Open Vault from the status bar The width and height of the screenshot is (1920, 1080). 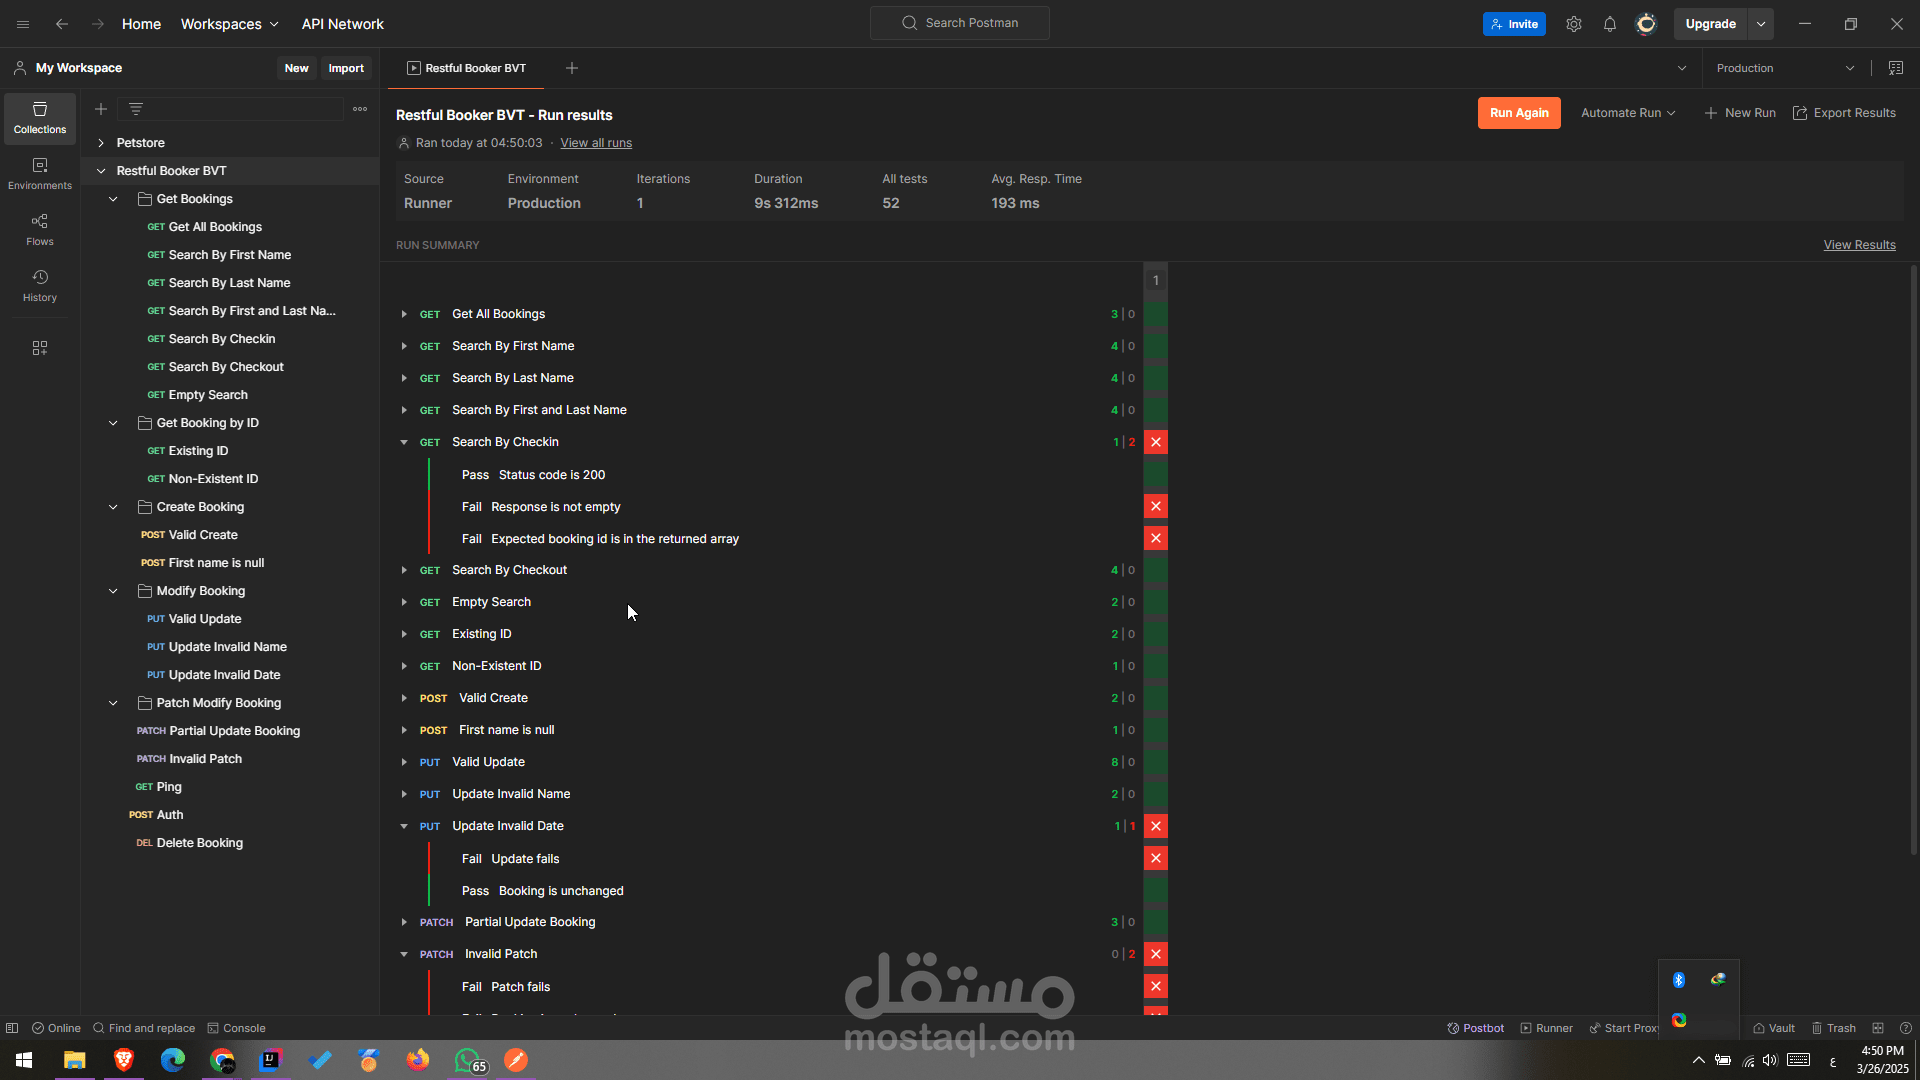pos(1774,1028)
